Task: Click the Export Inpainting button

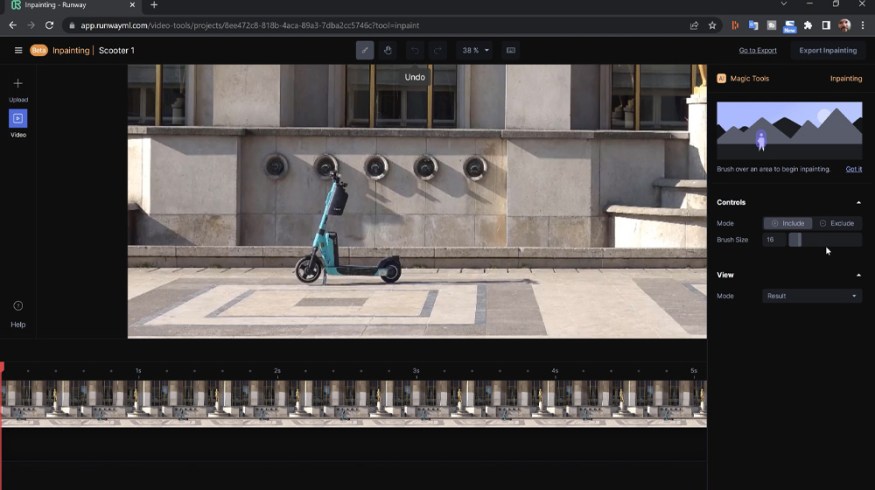Action: coord(827,50)
